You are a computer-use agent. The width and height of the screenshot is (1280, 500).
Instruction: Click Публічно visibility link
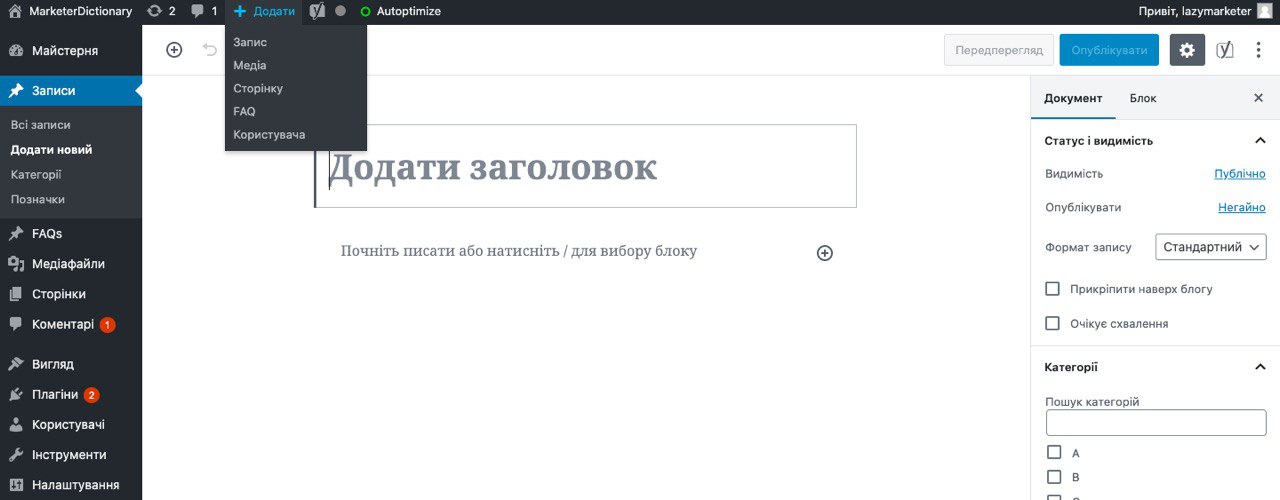click(1240, 173)
